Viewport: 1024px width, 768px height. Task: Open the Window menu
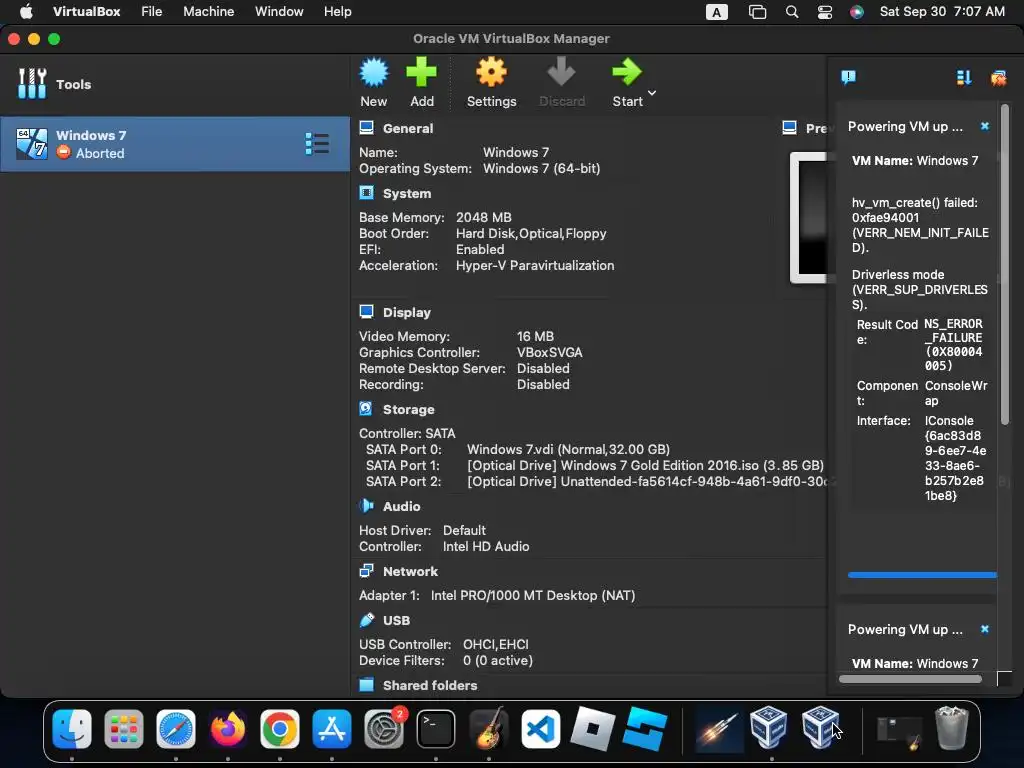coord(279,11)
